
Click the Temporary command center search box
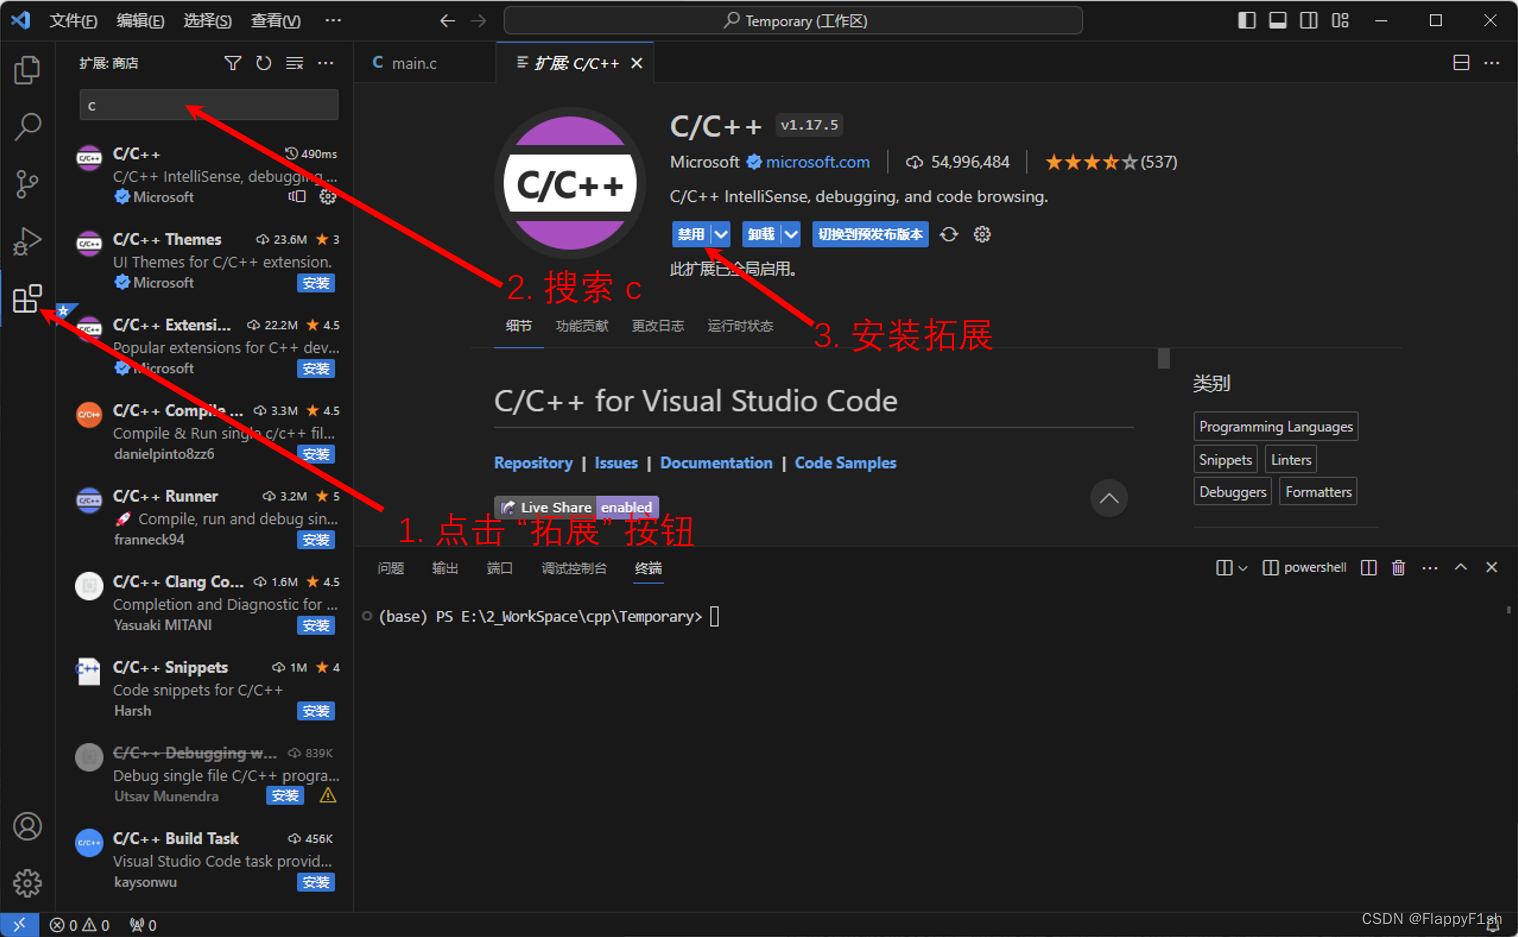[x=793, y=21]
